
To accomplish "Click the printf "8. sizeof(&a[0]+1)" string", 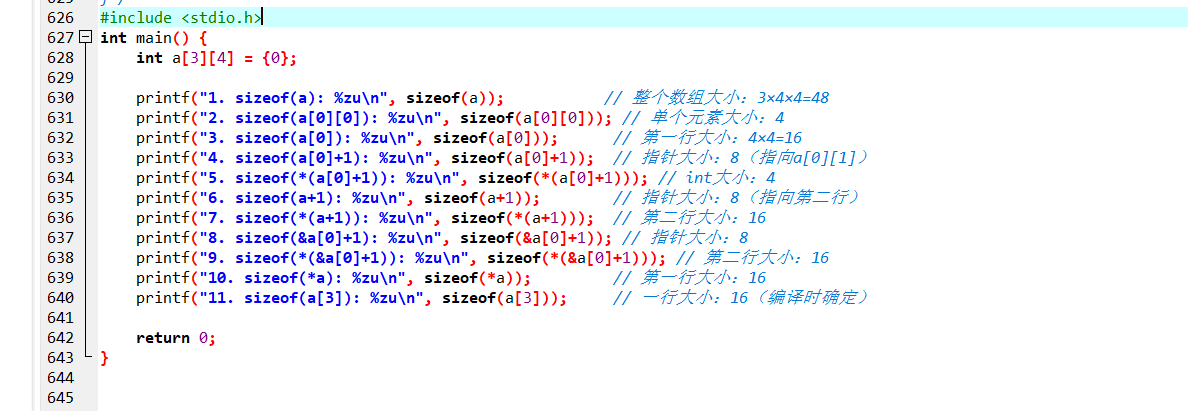I will click(321, 237).
